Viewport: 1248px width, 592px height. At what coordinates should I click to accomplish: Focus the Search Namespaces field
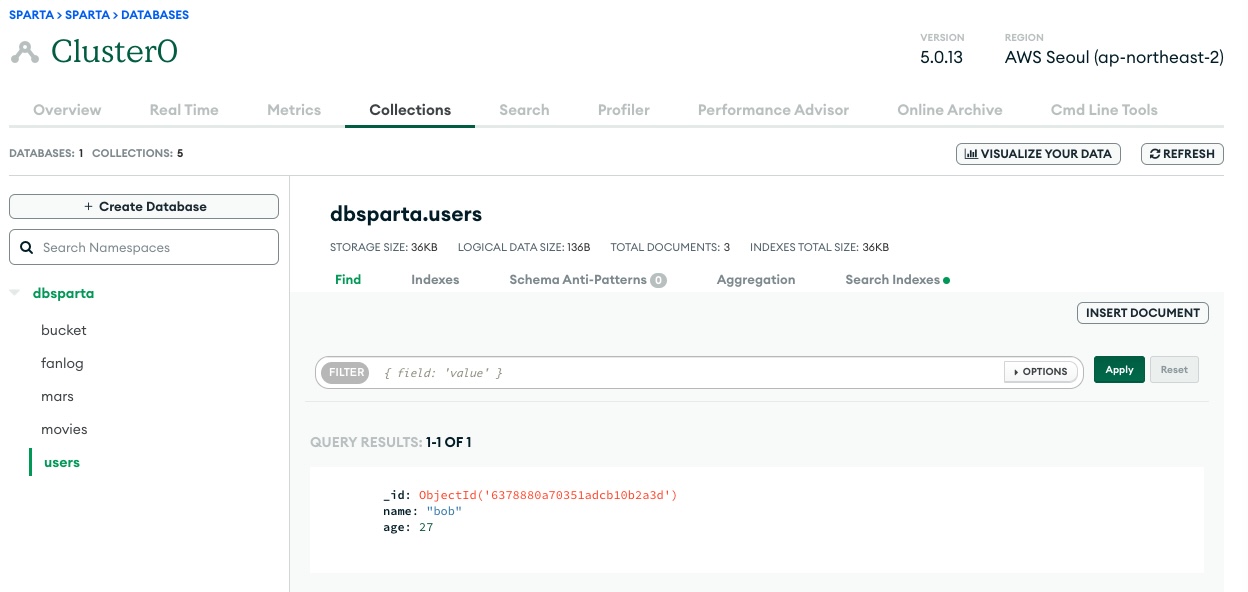click(144, 247)
